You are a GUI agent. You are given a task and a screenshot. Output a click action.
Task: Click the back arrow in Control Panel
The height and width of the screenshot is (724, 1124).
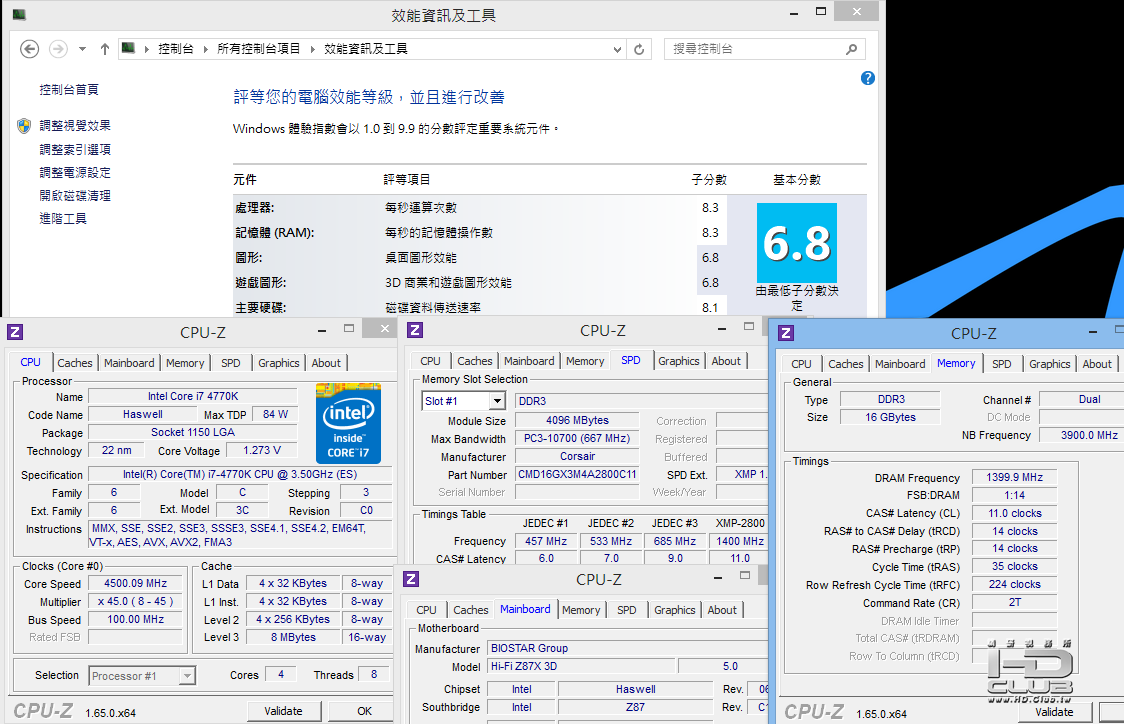pyautogui.click(x=29, y=49)
